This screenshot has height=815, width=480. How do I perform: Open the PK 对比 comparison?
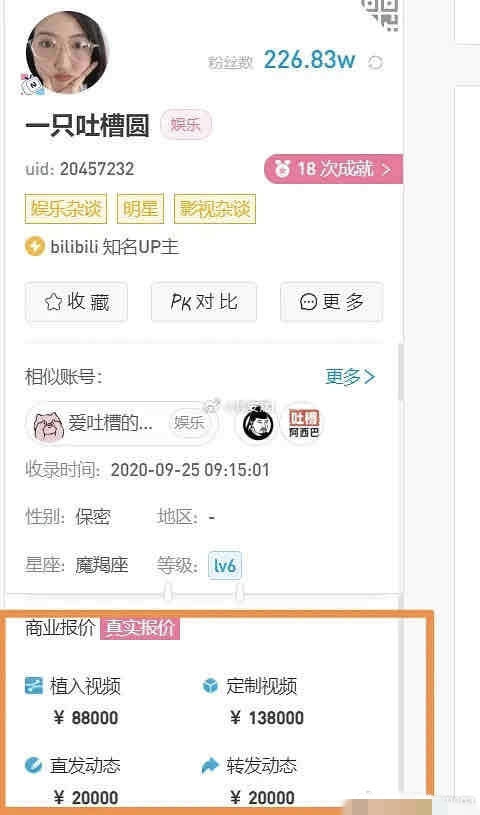[x=204, y=302]
